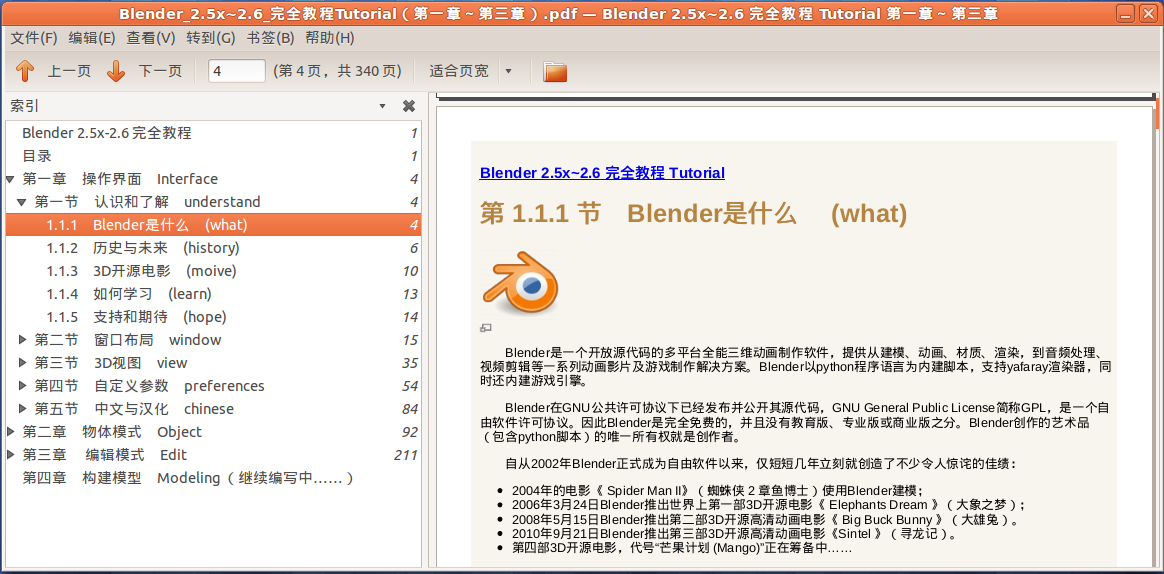Open the 转到(G) menu
The height and width of the screenshot is (574, 1164).
pos(210,38)
